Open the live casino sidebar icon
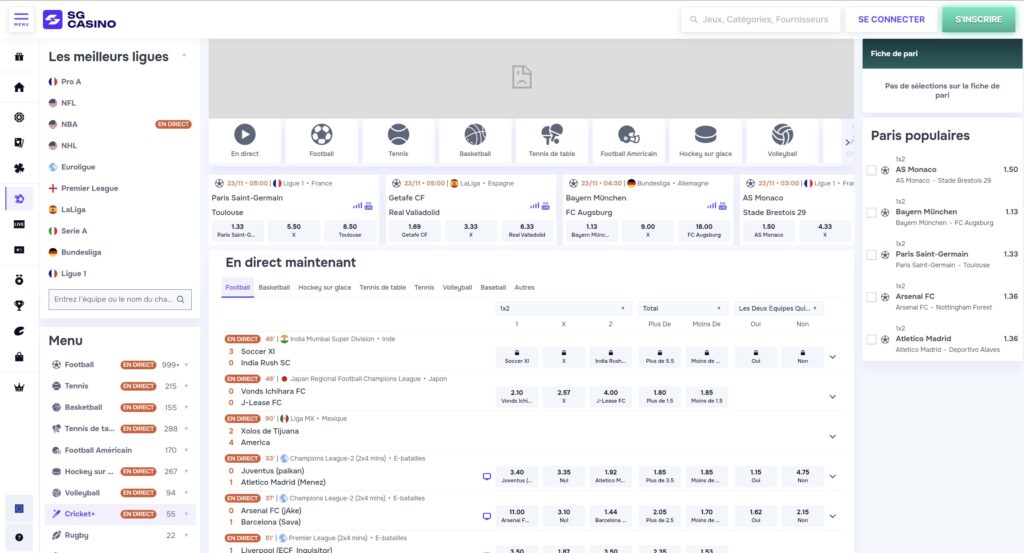The image size is (1024, 553). [19, 224]
